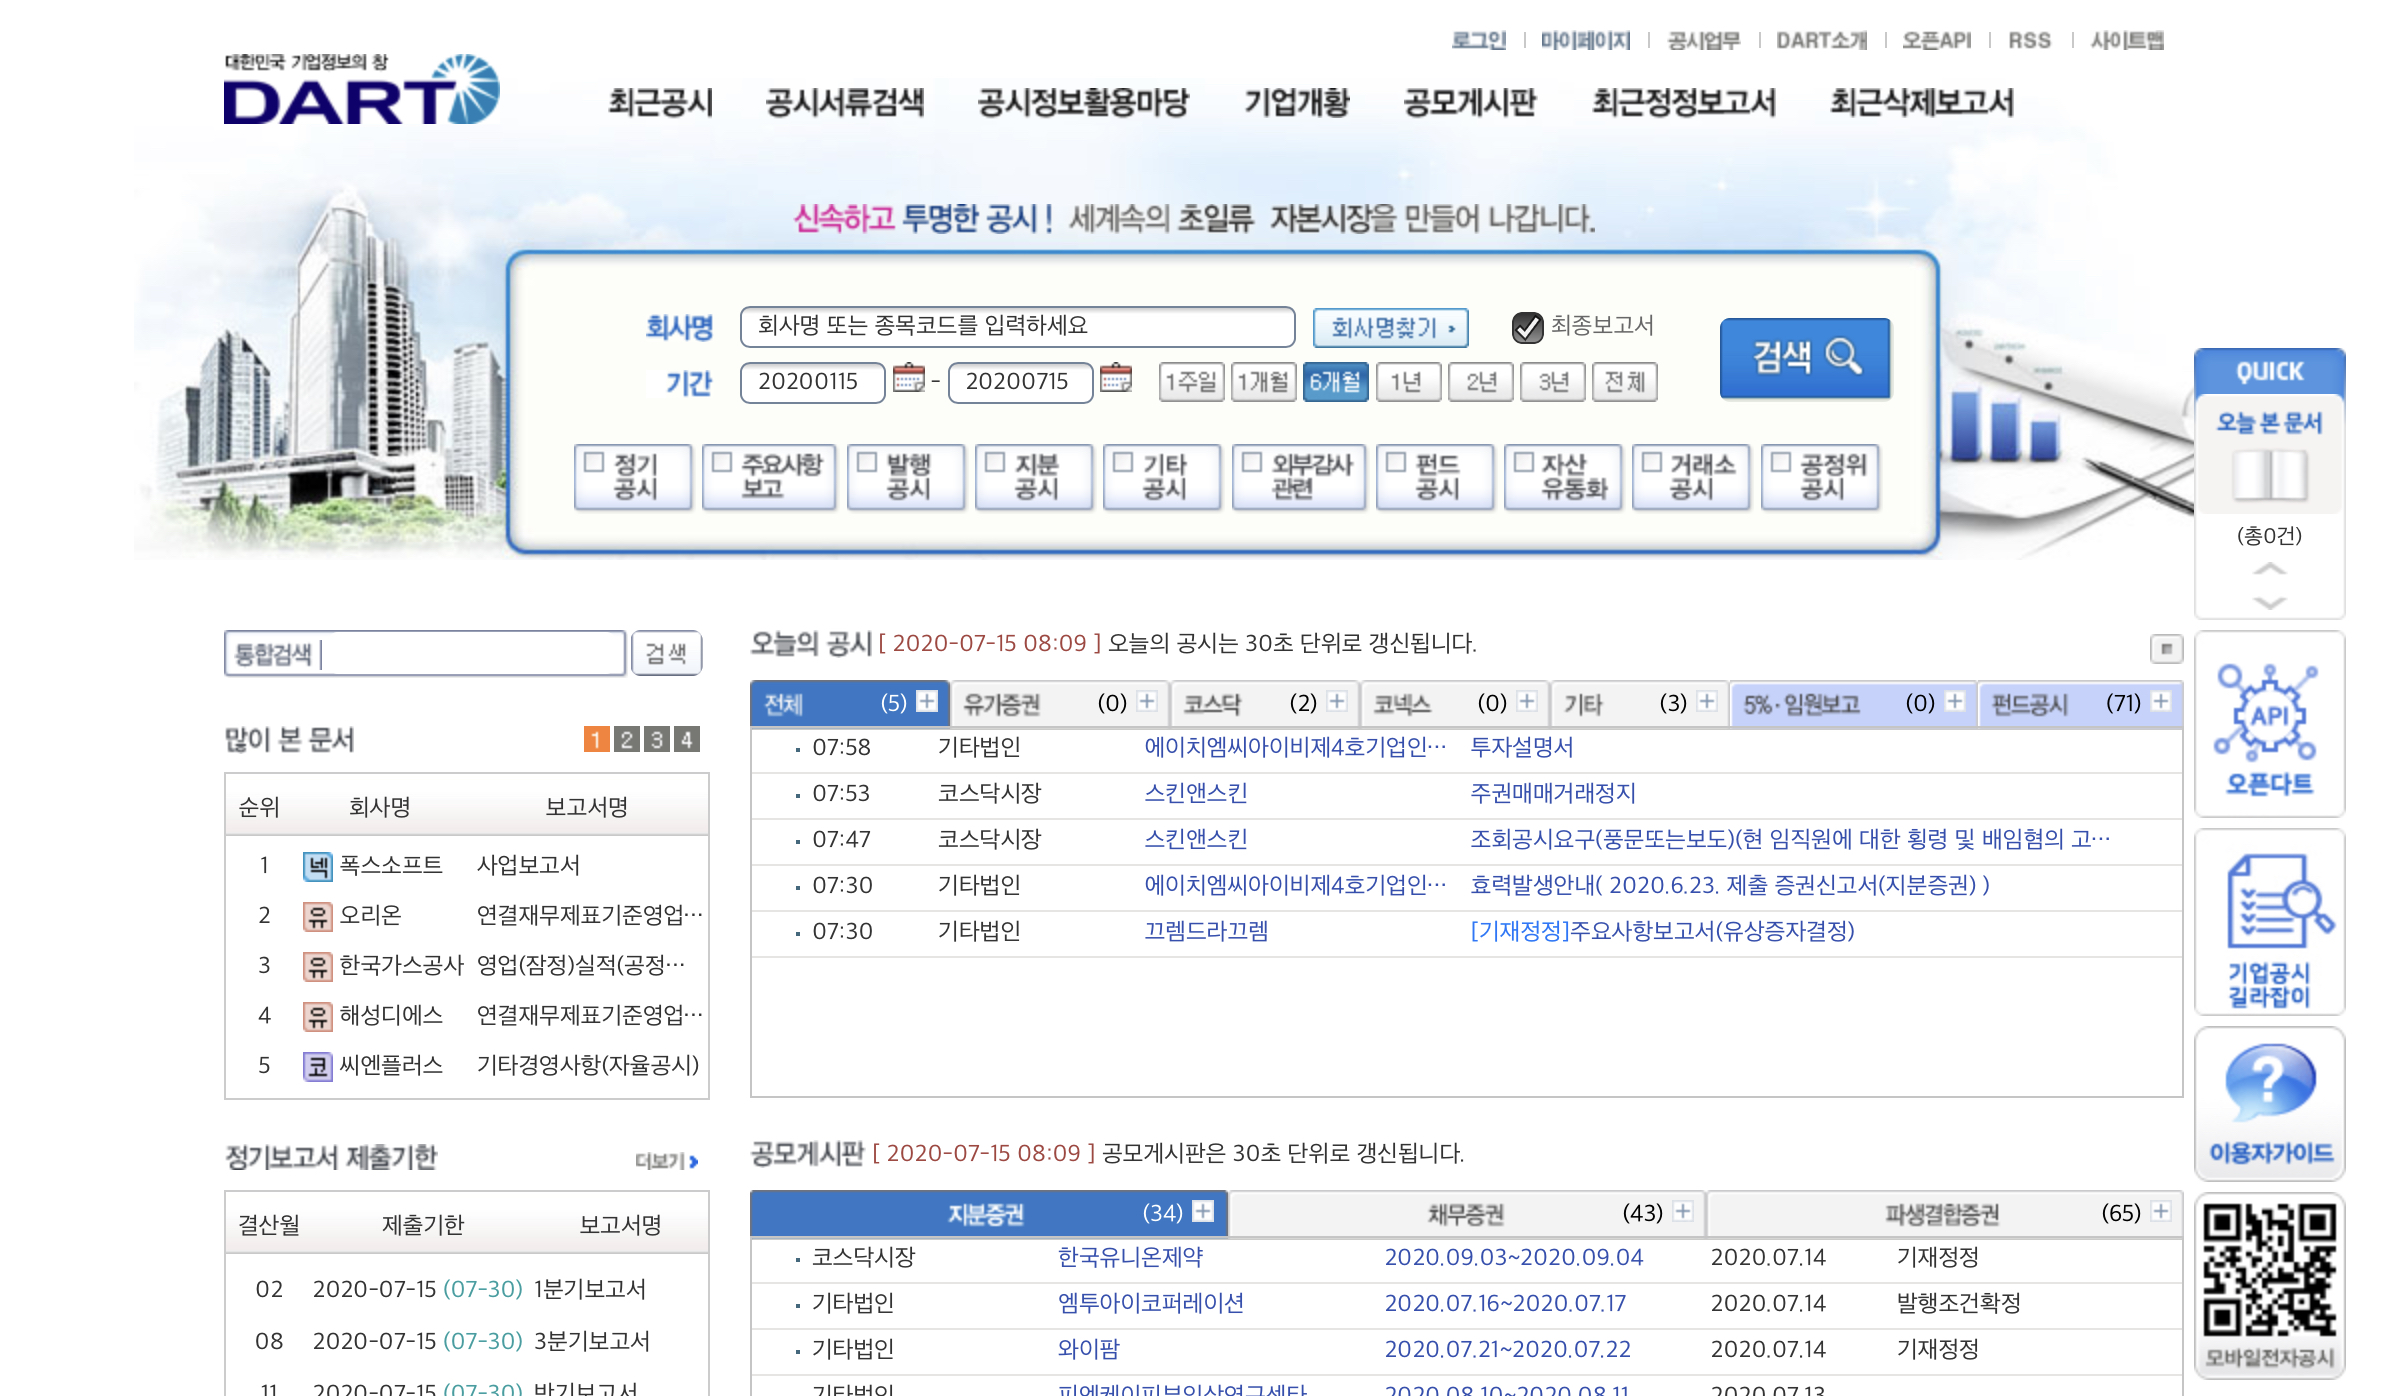Open the 최근공시 menu
2388x1396 pixels.
pyautogui.click(x=661, y=102)
